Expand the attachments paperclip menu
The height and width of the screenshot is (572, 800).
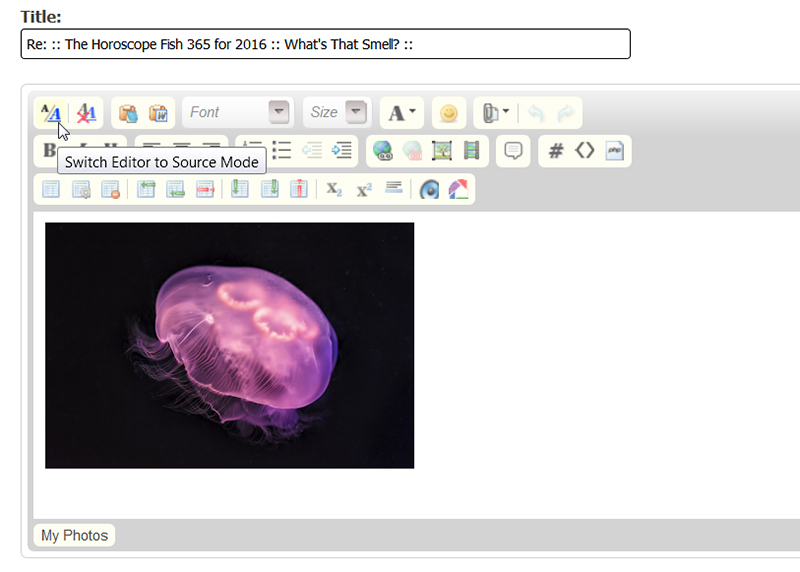(496, 113)
